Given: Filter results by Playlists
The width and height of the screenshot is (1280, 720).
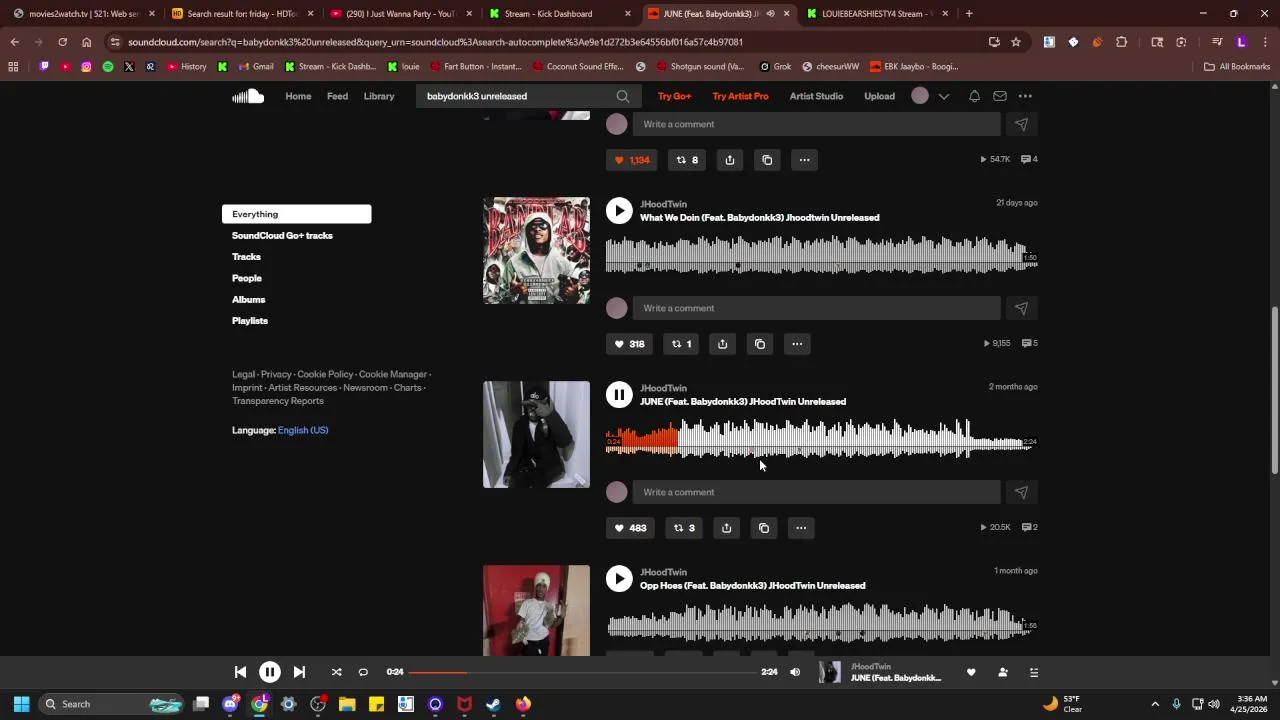Looking at the screenshot, I should pos(250,321).
